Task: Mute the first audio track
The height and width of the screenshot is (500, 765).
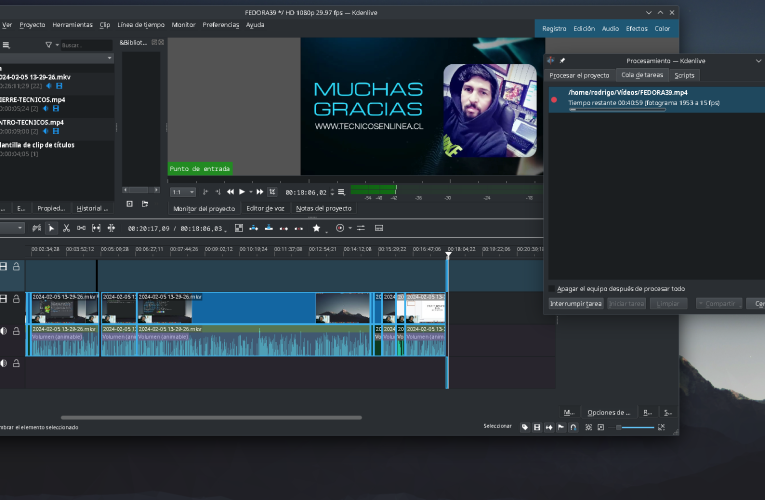Action: click(x=4, y=331)
